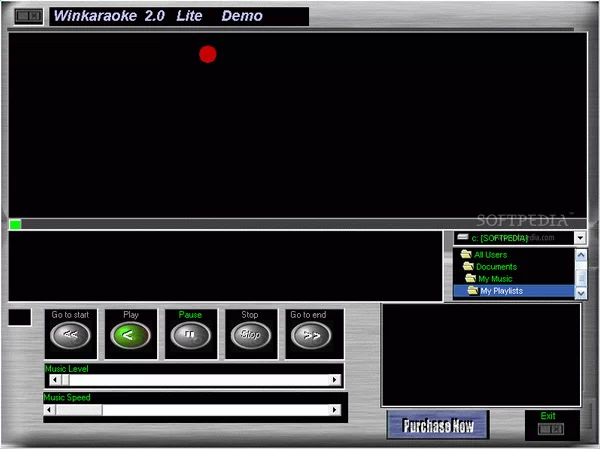Open the Documents folder
Screen dimensions: 600x449
pyautogui.click(x=496, y=267)
